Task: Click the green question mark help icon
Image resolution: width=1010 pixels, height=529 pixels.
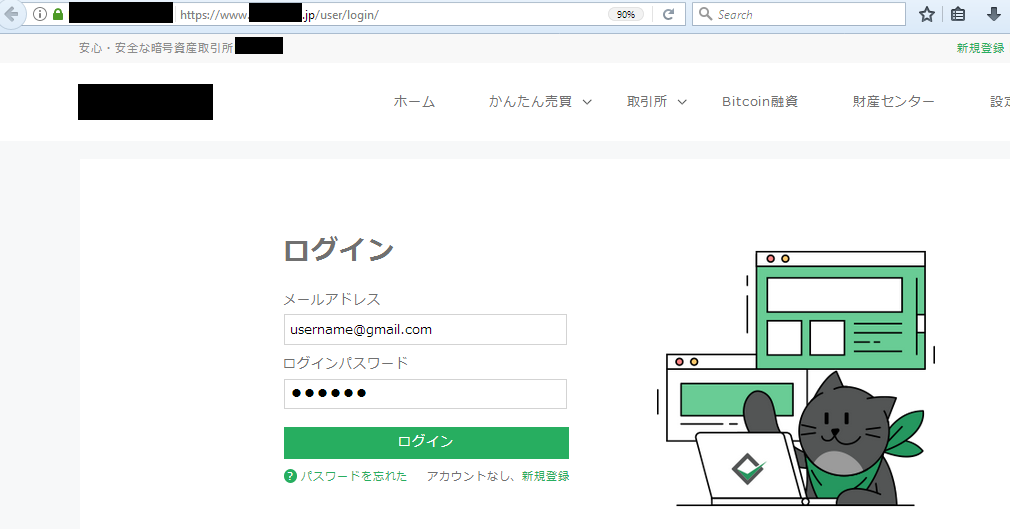Action: [290, 477]
